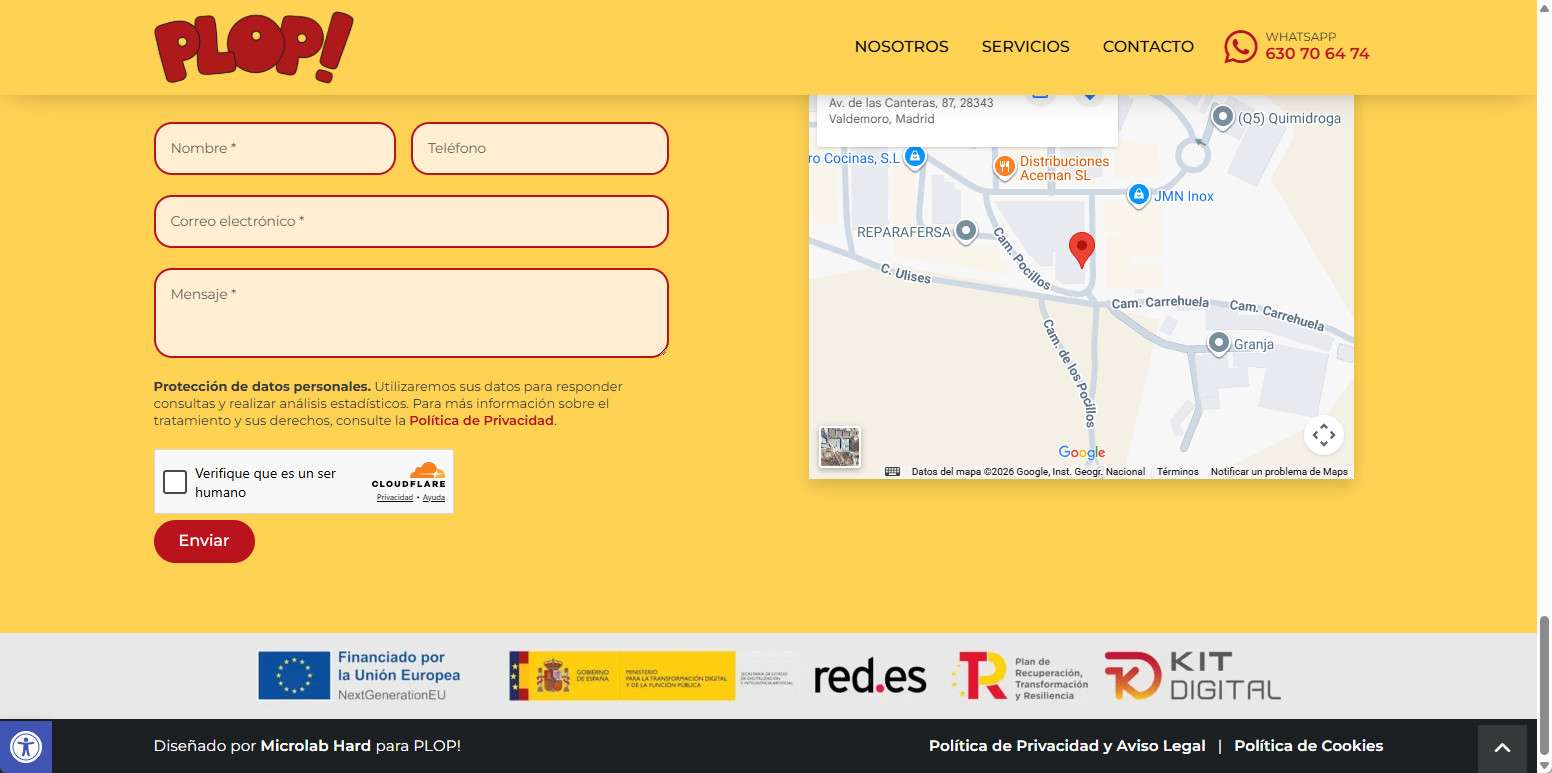Click the WhatsApp phone icon
Viewport: 1552px width, 773px height.
pos(1240,47)
